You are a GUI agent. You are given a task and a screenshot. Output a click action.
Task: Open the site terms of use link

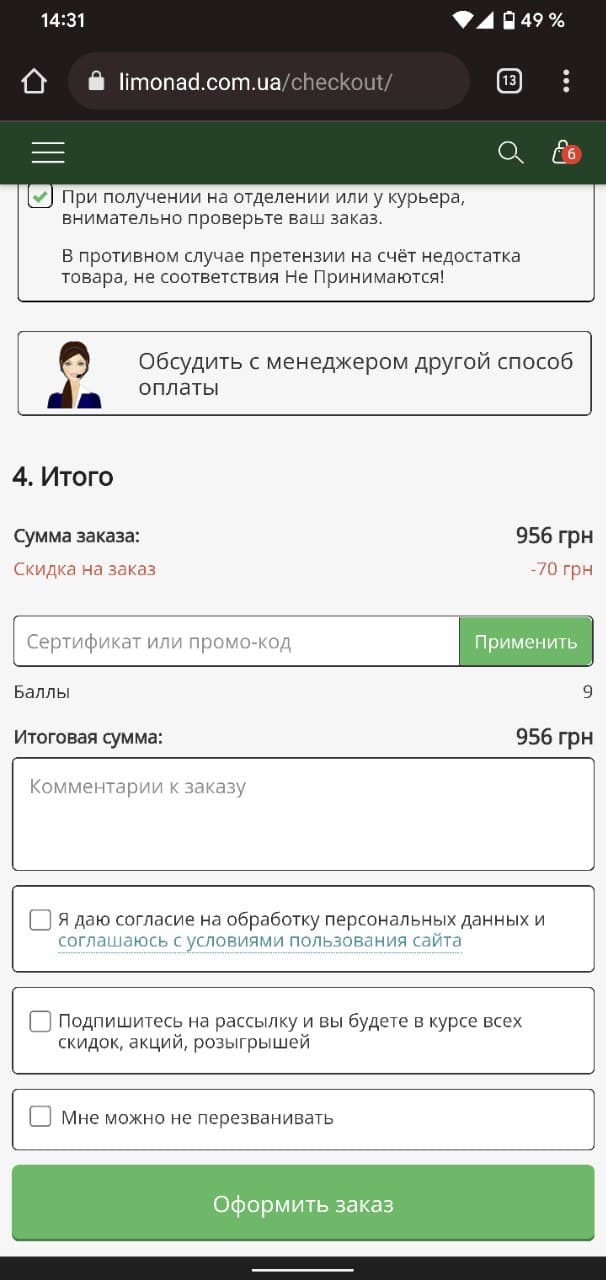tap(260, 941)
